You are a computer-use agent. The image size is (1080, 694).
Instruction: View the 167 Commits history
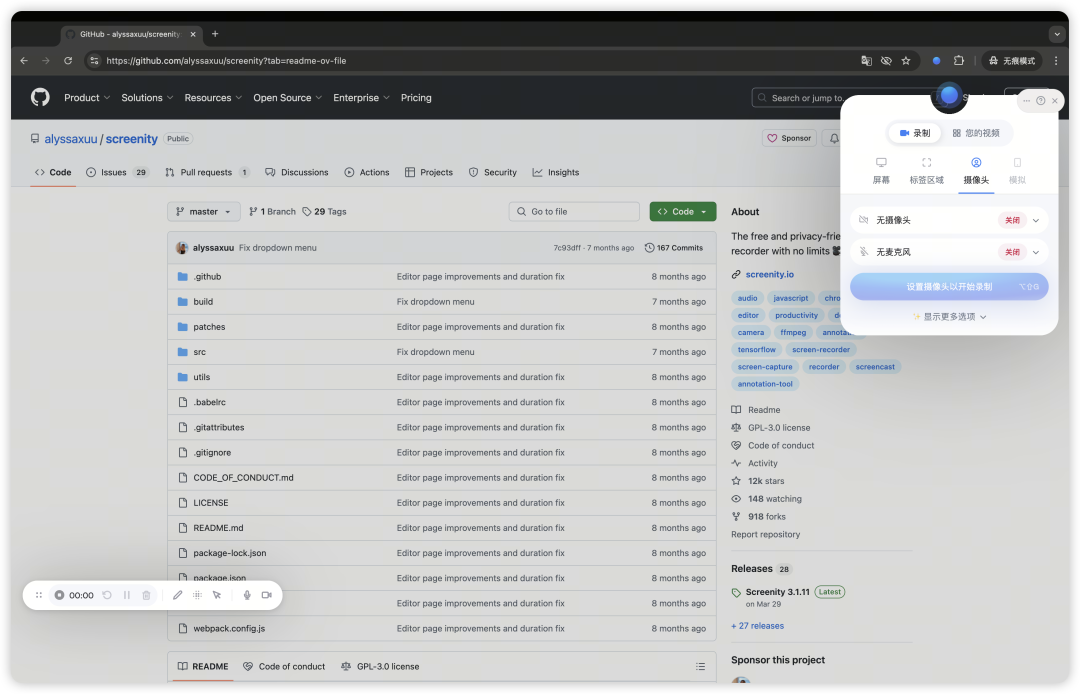(674, 248)
